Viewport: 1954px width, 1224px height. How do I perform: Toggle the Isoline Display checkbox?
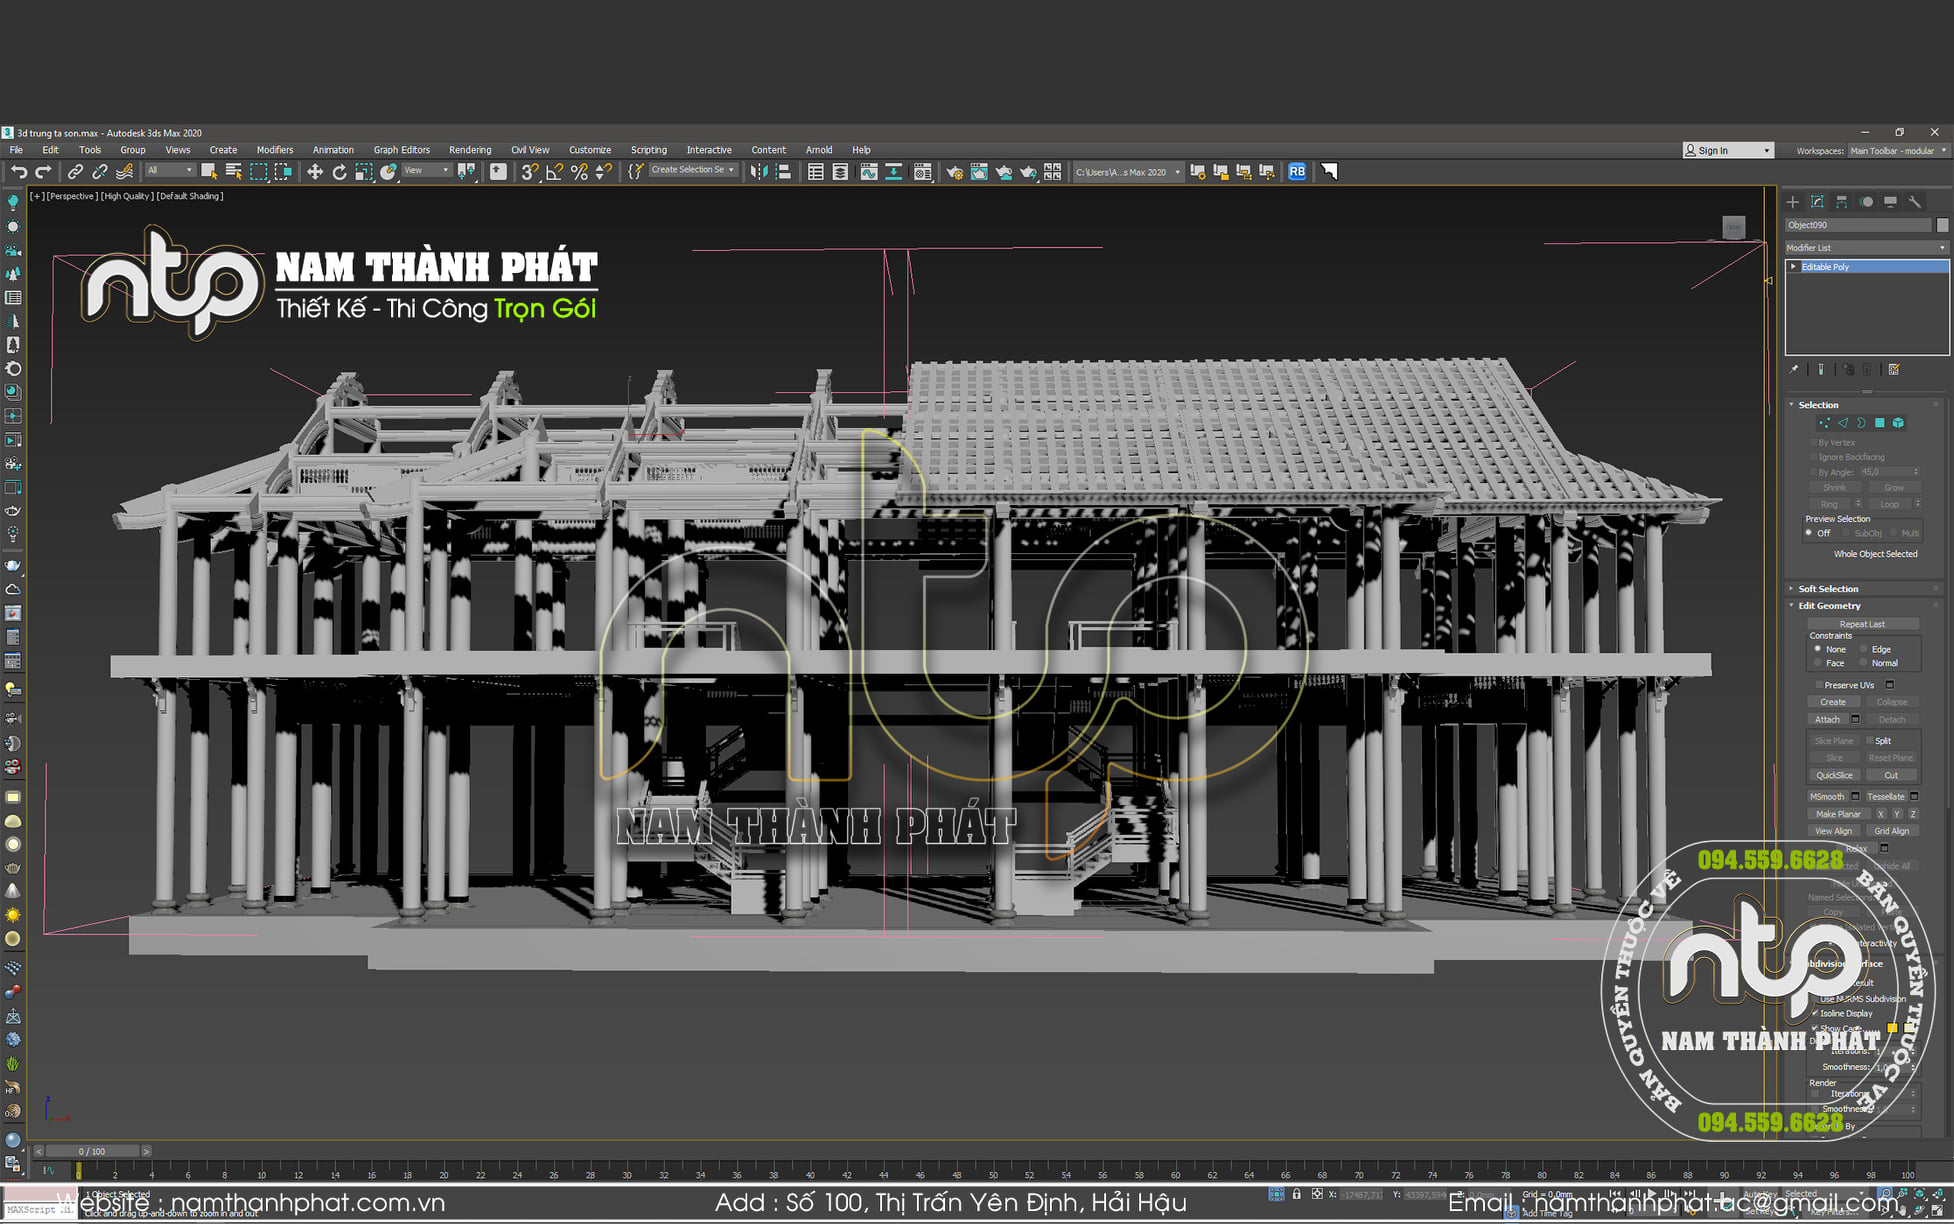pos(1815,1013)
